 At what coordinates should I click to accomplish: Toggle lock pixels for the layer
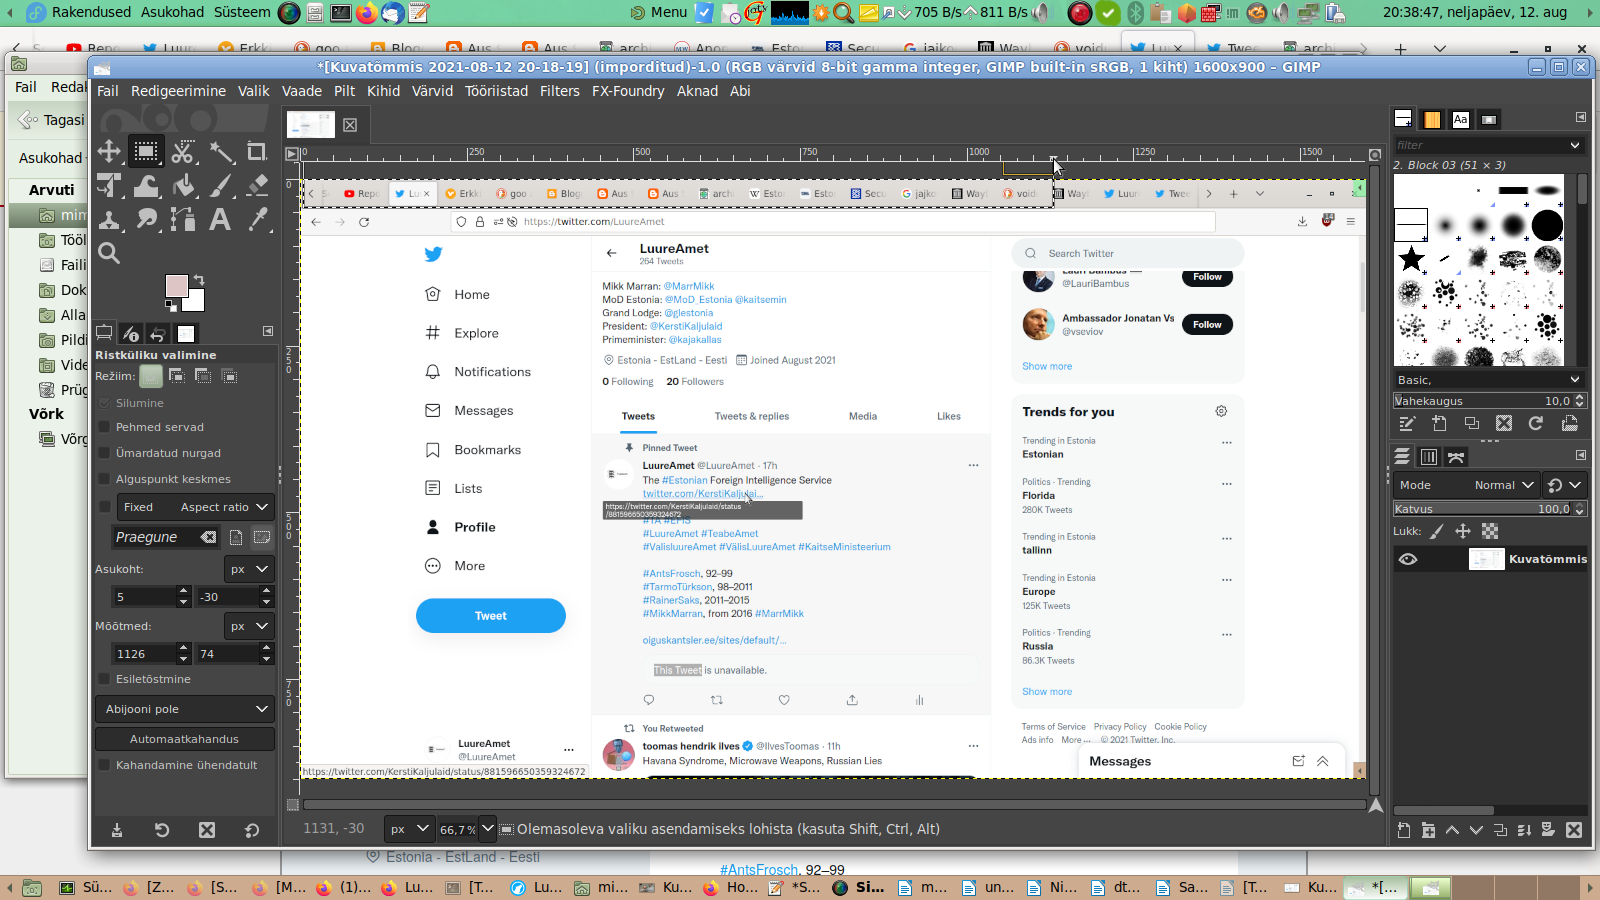point(1436,531)
